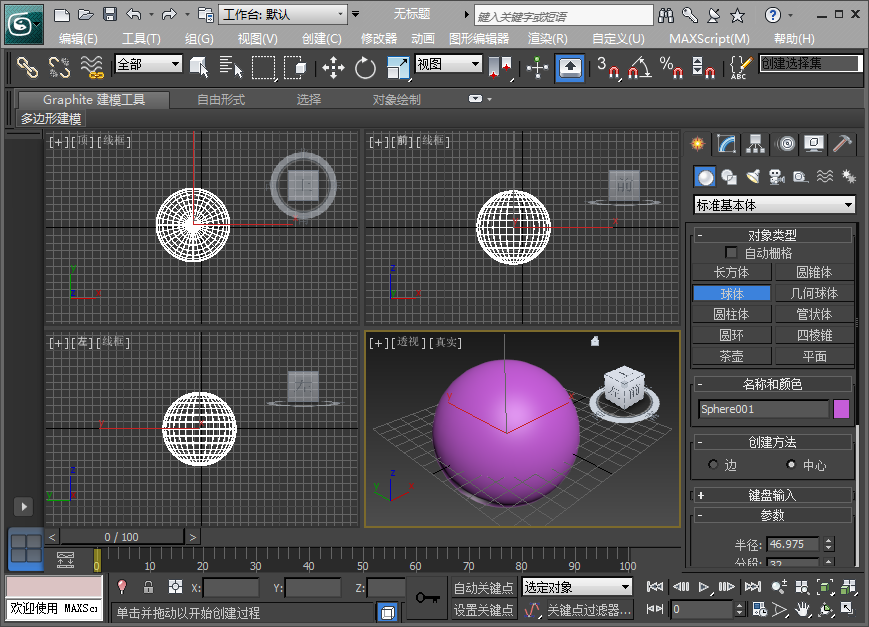Toggle the Percent Snap button

click(671, 68)
